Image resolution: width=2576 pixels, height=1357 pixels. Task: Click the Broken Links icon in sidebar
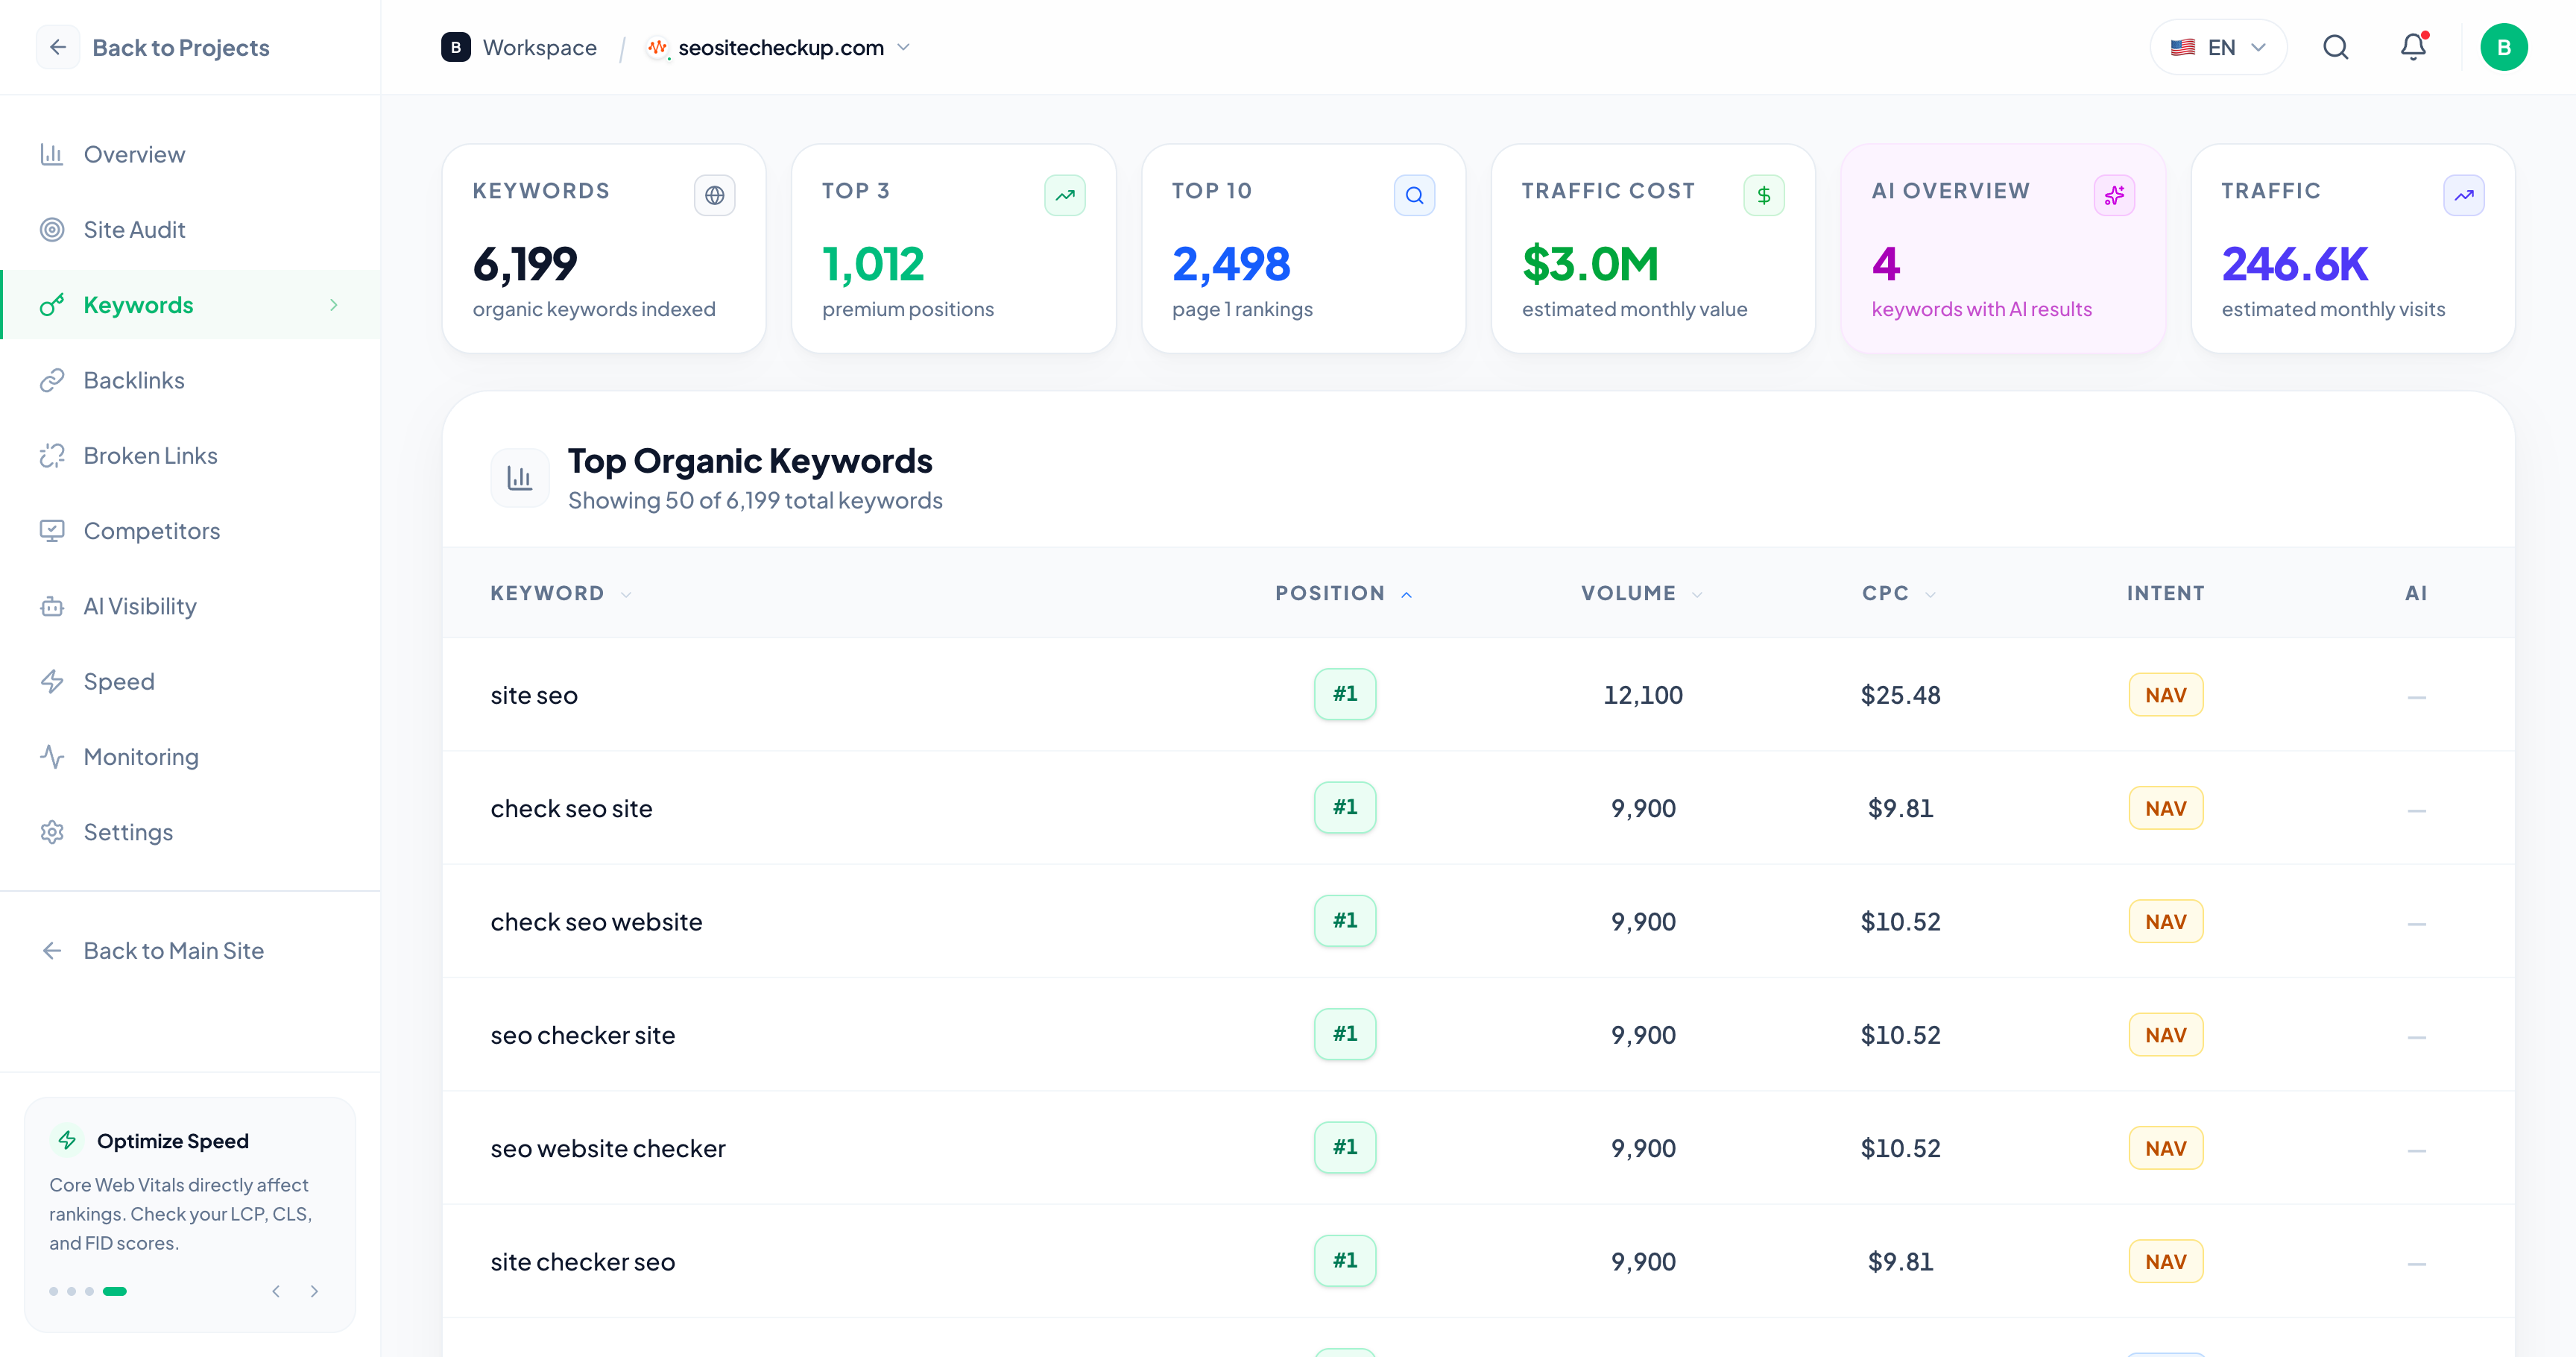pyautogui.click(x=52, y=455)
